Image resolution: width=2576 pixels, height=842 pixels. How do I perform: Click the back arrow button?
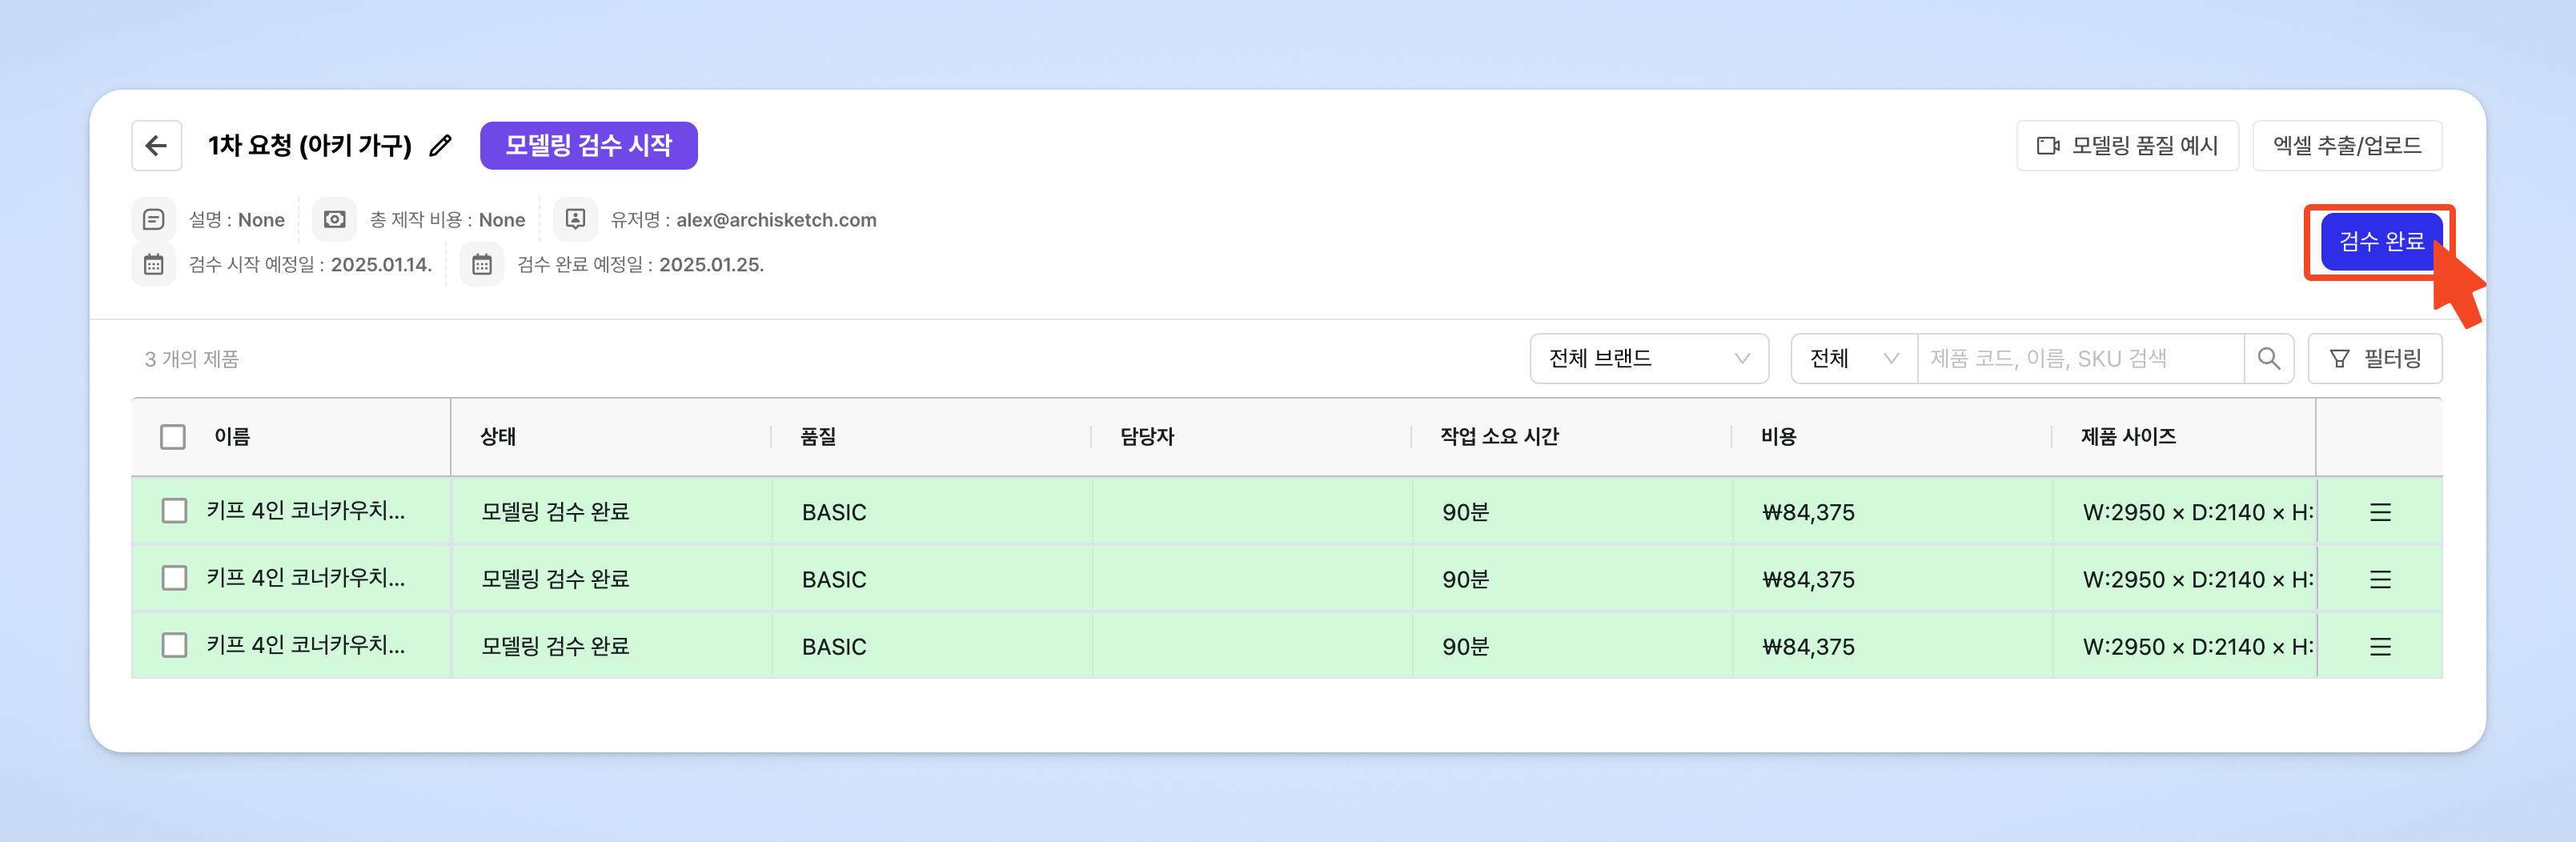[x=157, y=146]
